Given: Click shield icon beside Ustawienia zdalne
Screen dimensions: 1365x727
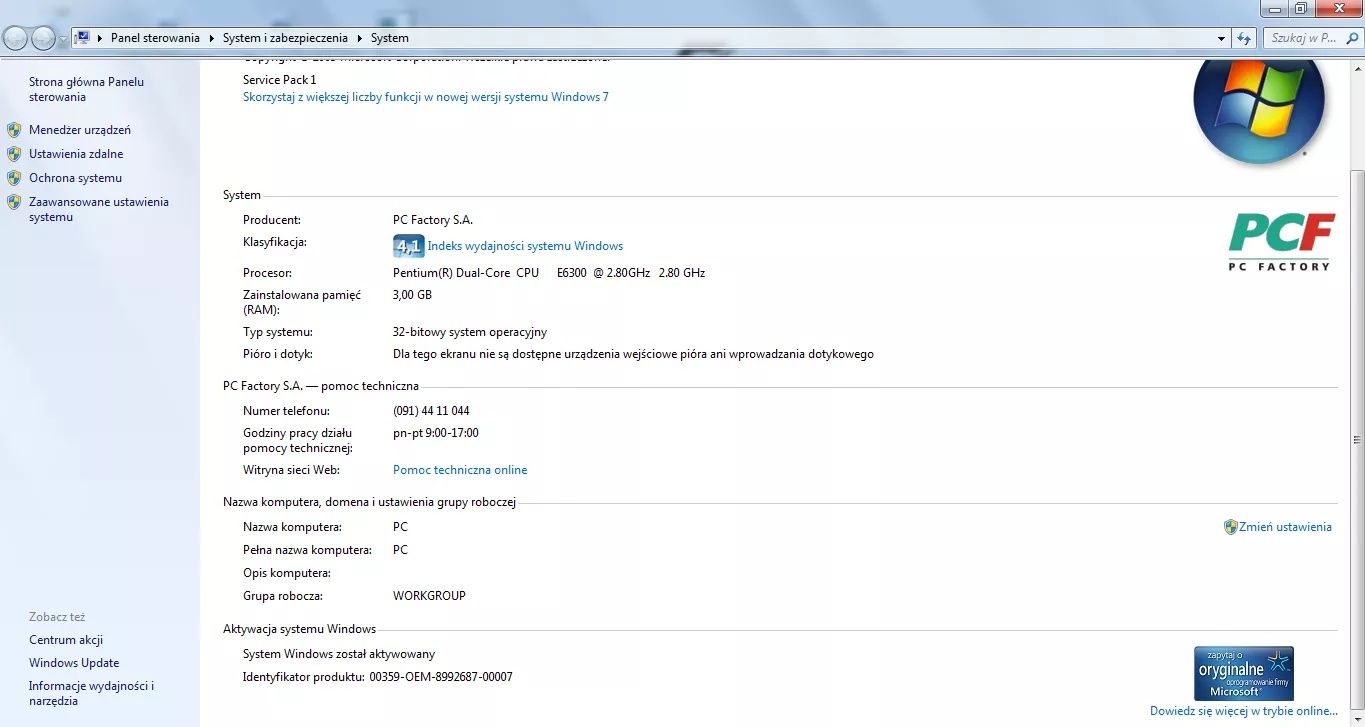Looking at the screenshot, I should click(14, 154).
